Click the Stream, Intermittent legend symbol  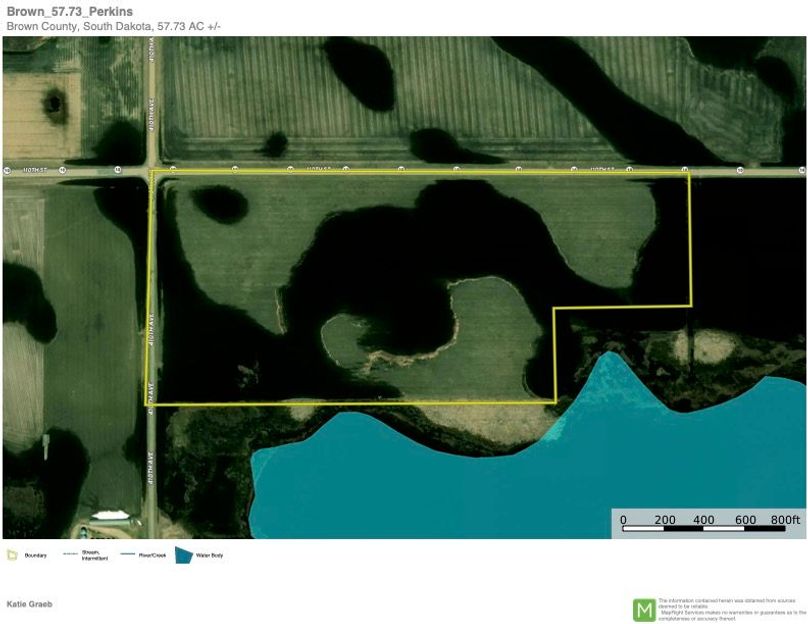tap(68, 556)
